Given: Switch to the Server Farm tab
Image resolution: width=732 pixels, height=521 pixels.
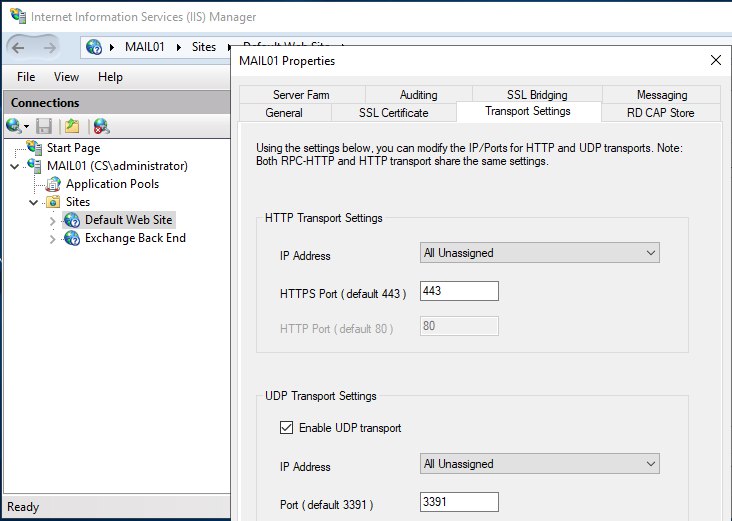Looking at the screenshot, I should coord(302,95).
